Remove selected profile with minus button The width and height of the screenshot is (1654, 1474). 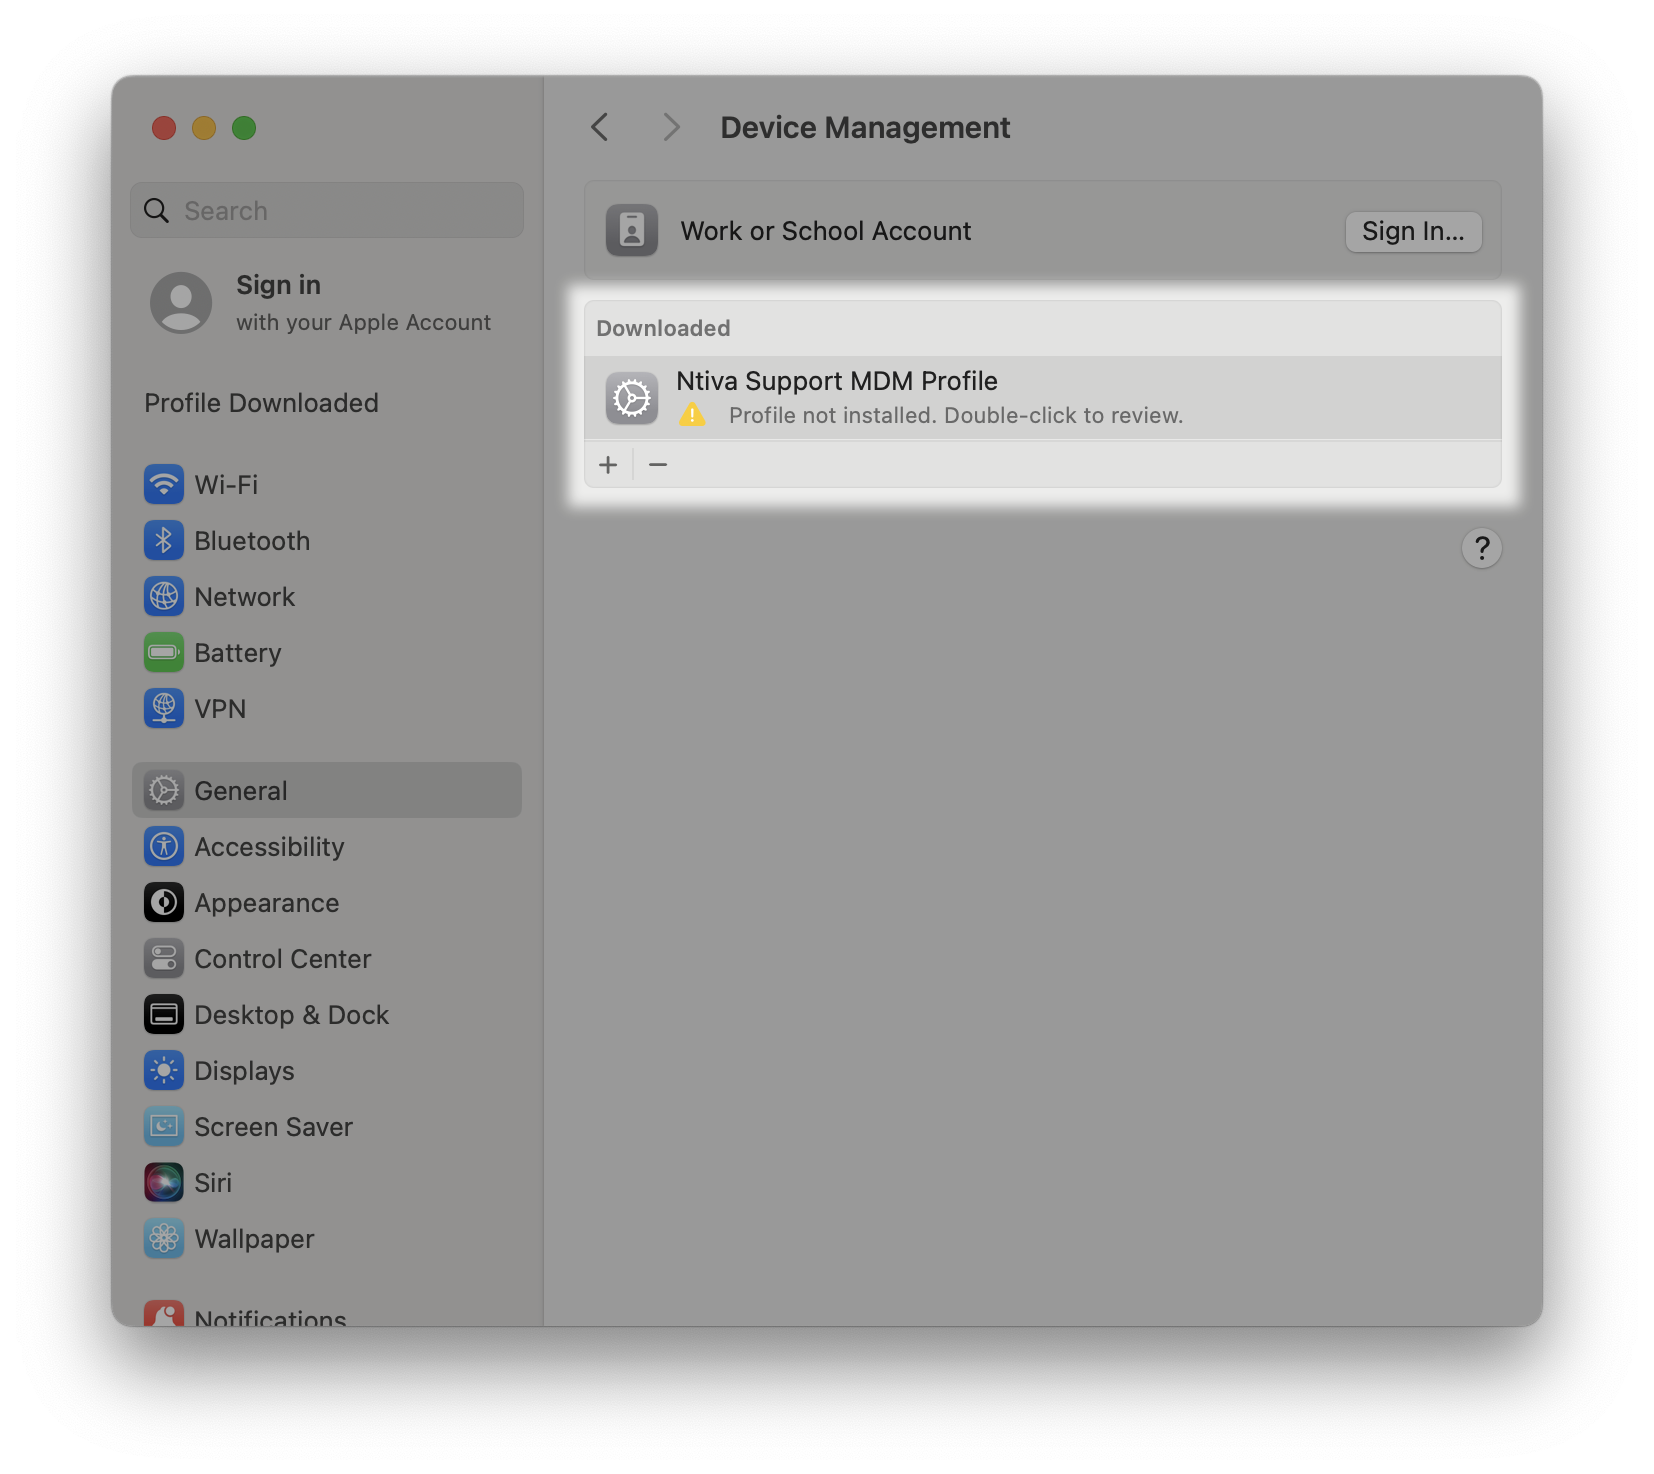click(x=658, y=465)
